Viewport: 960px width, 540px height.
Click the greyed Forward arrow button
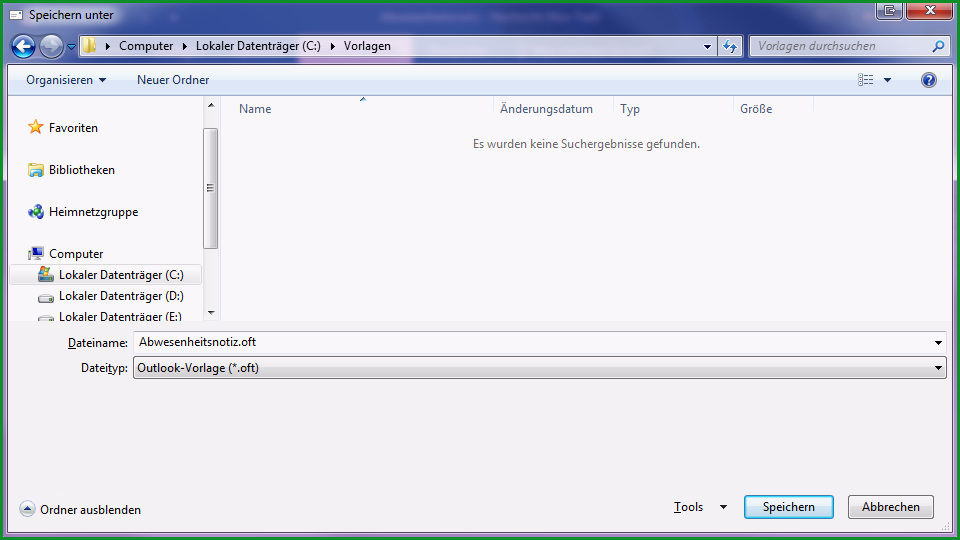click(51, 46)
